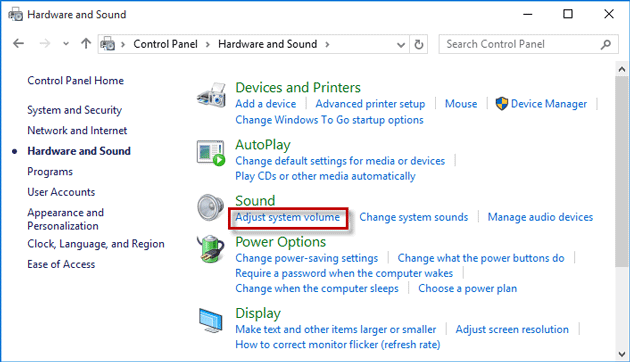Click How to correct monitor flicker
Image resolution: width=630 pixels, height=362 pixels.
pos(338,345)
